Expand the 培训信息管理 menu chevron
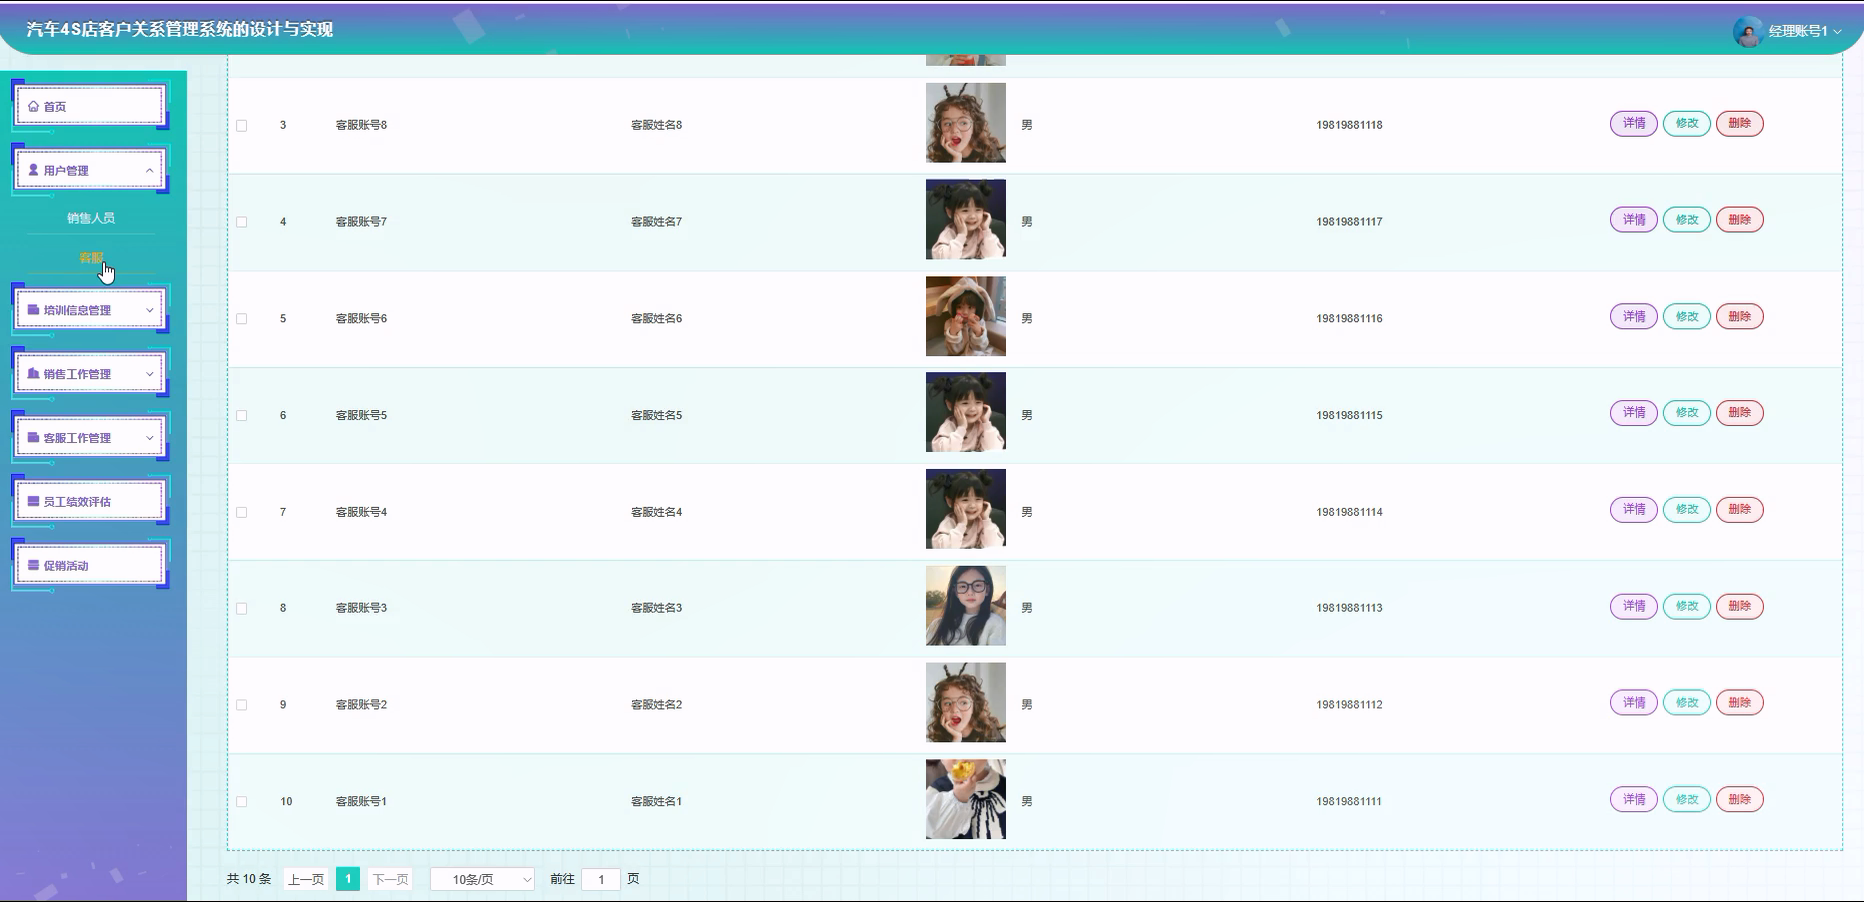This screenshot has width=1864, height=902. (x=150, y=310)
